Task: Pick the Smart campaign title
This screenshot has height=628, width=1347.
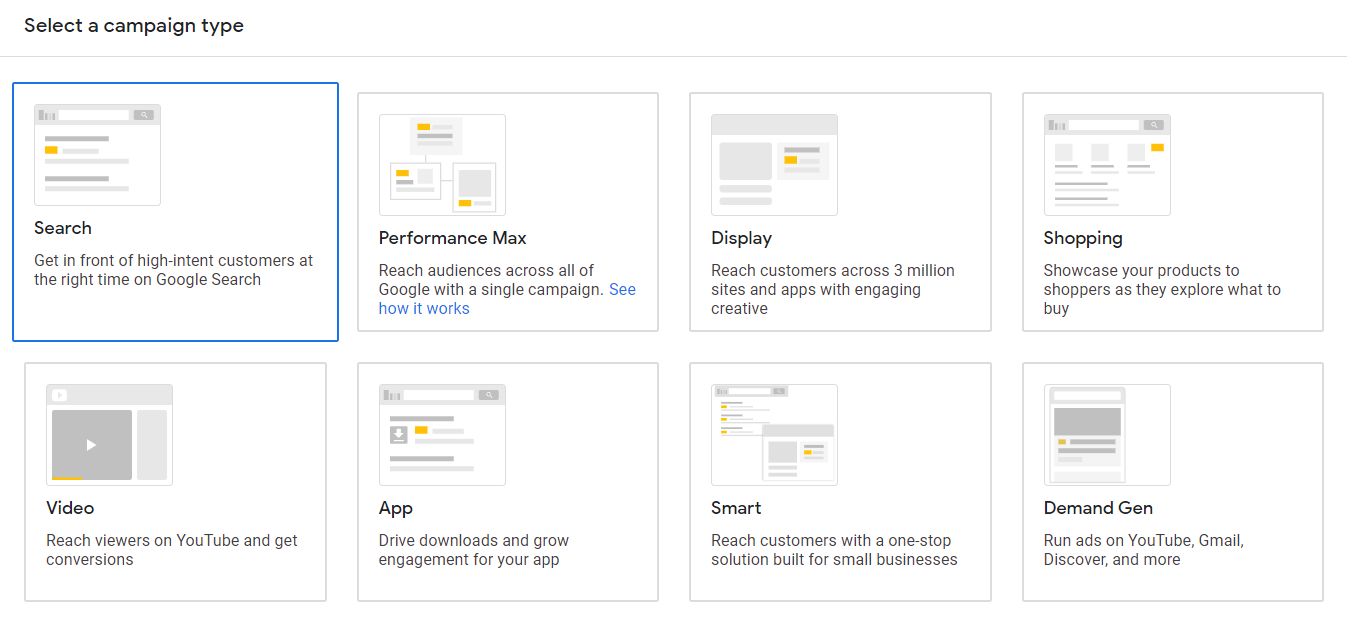Action: tap(736, 508)
